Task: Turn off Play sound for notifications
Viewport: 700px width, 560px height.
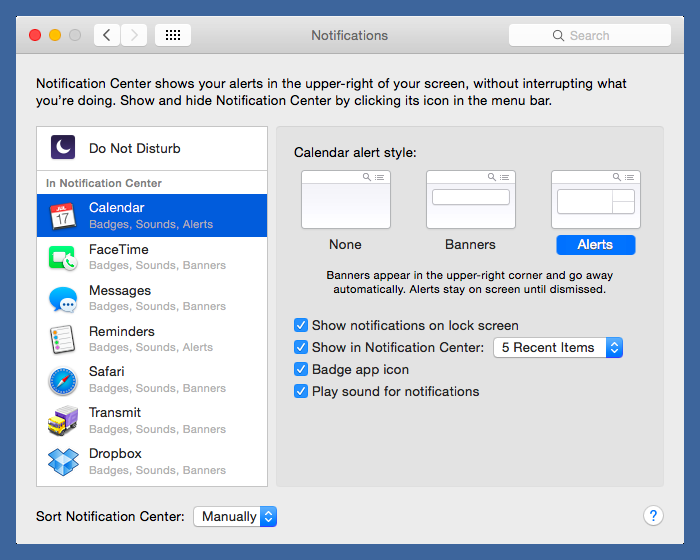Action: [301, 391]
